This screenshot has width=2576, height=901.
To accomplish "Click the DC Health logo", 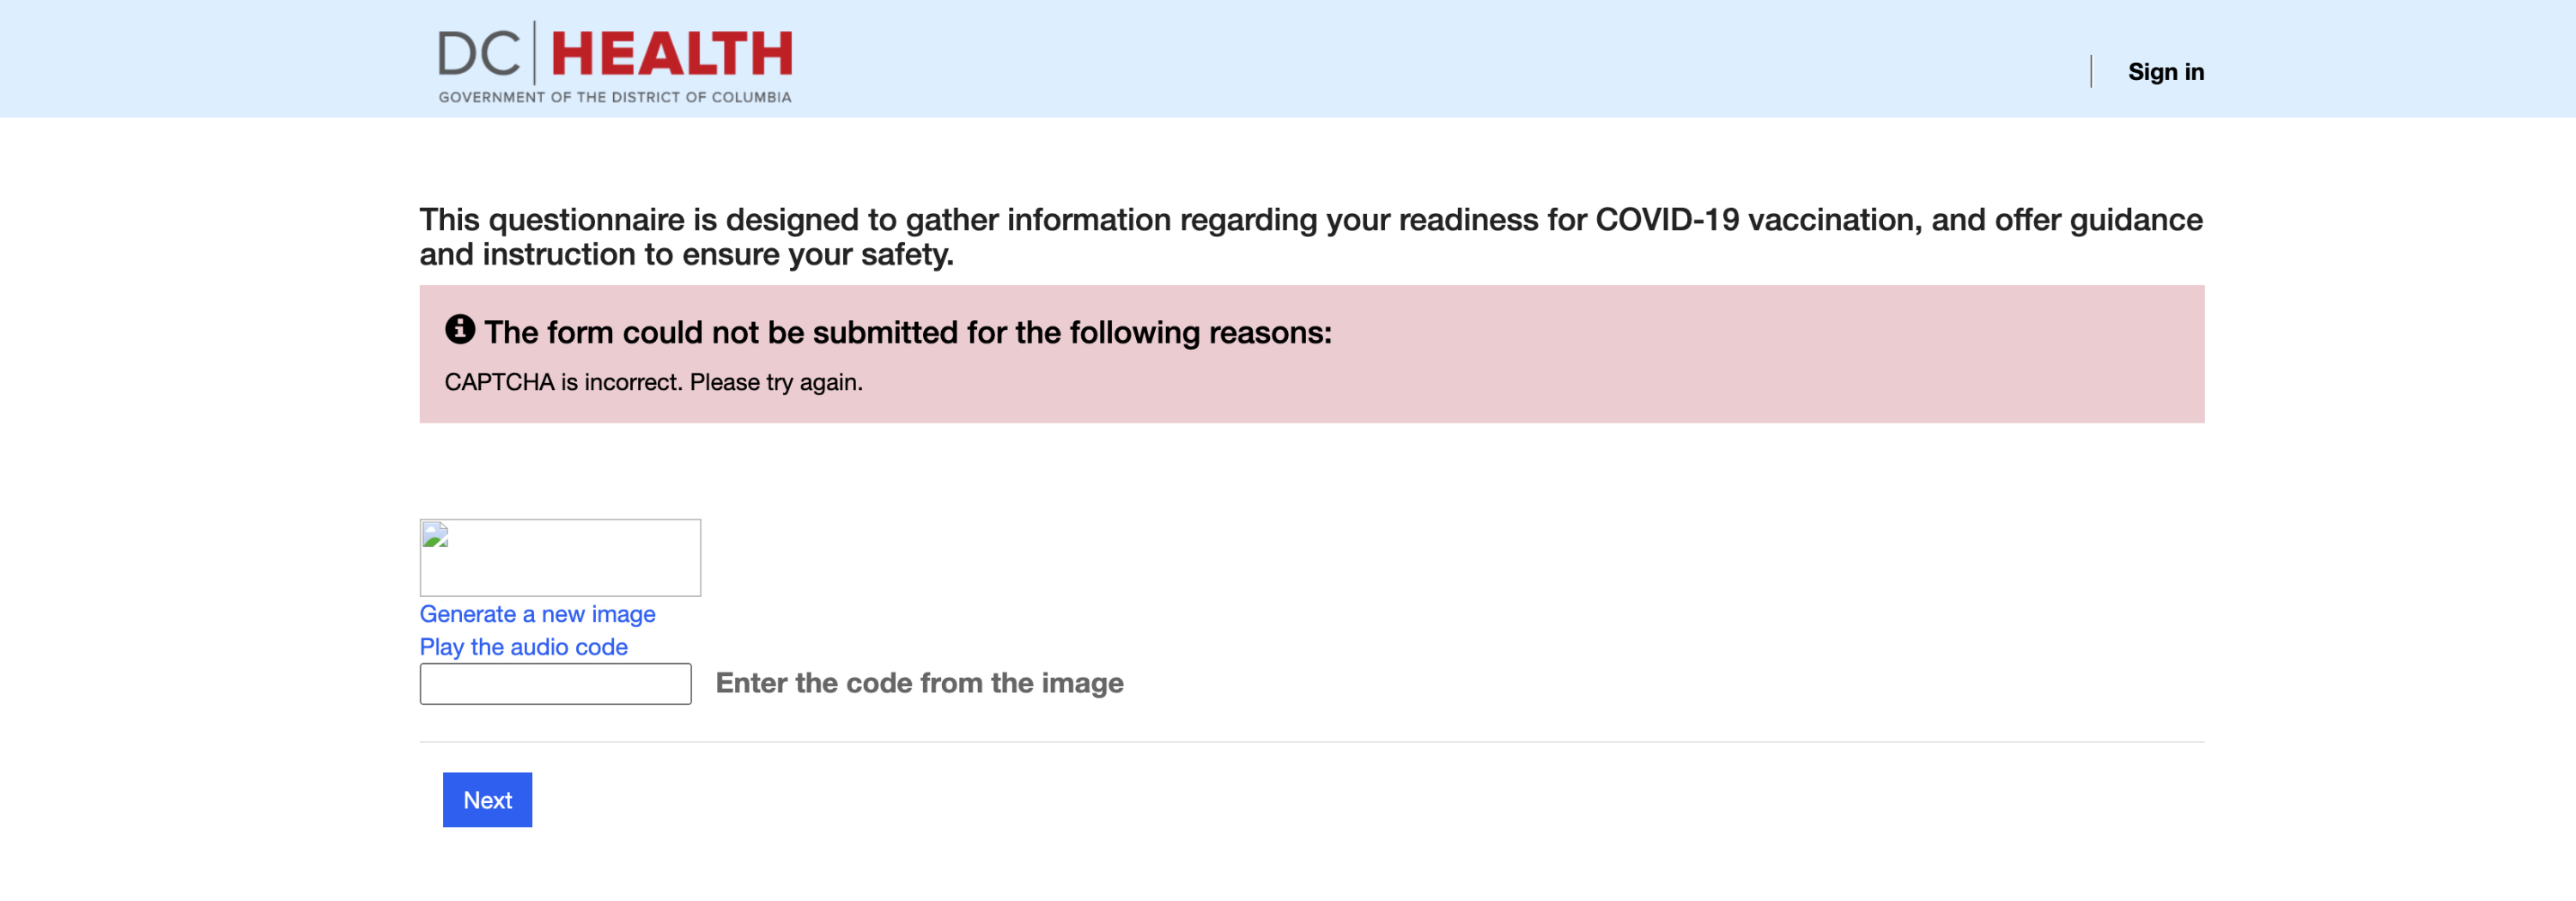I will coord(614,62).
